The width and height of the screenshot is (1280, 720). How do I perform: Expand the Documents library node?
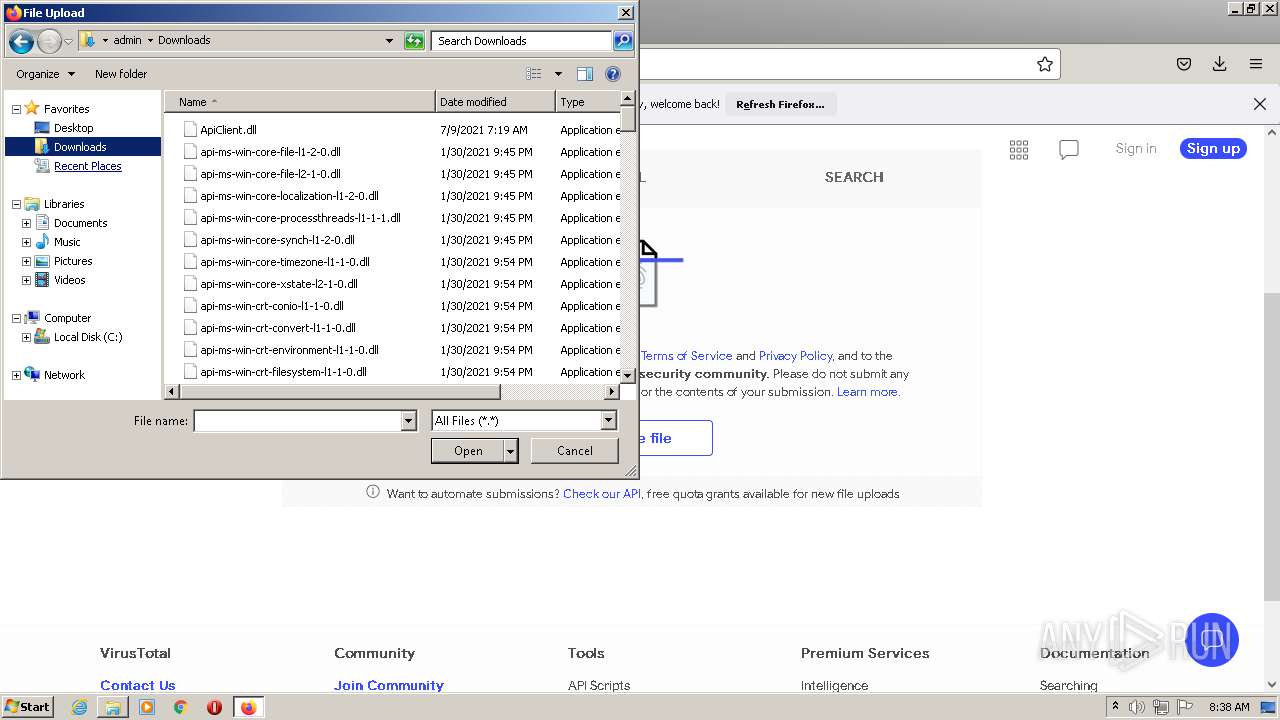point(26,223)
